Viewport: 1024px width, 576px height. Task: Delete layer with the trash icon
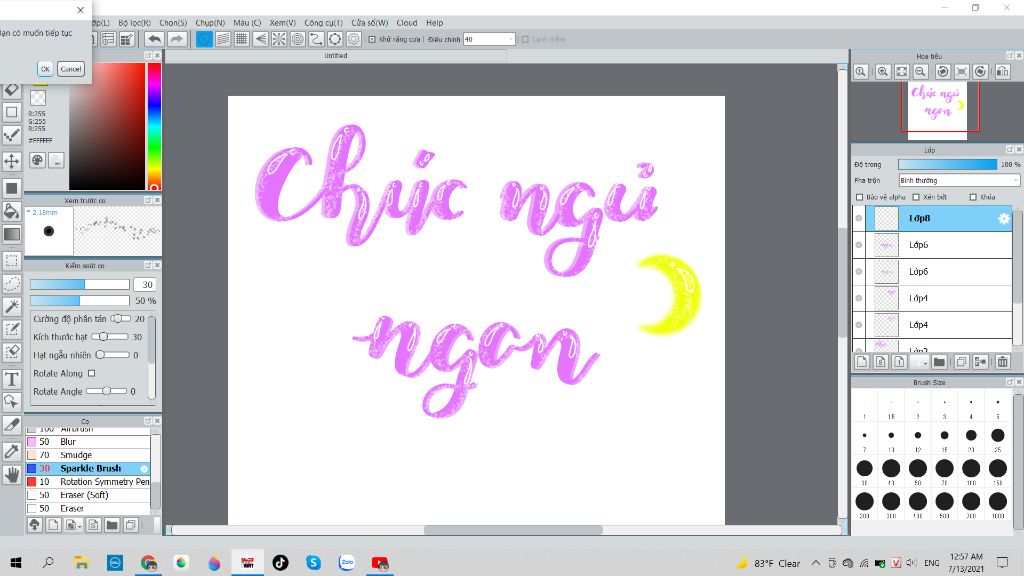point(1002,362)
